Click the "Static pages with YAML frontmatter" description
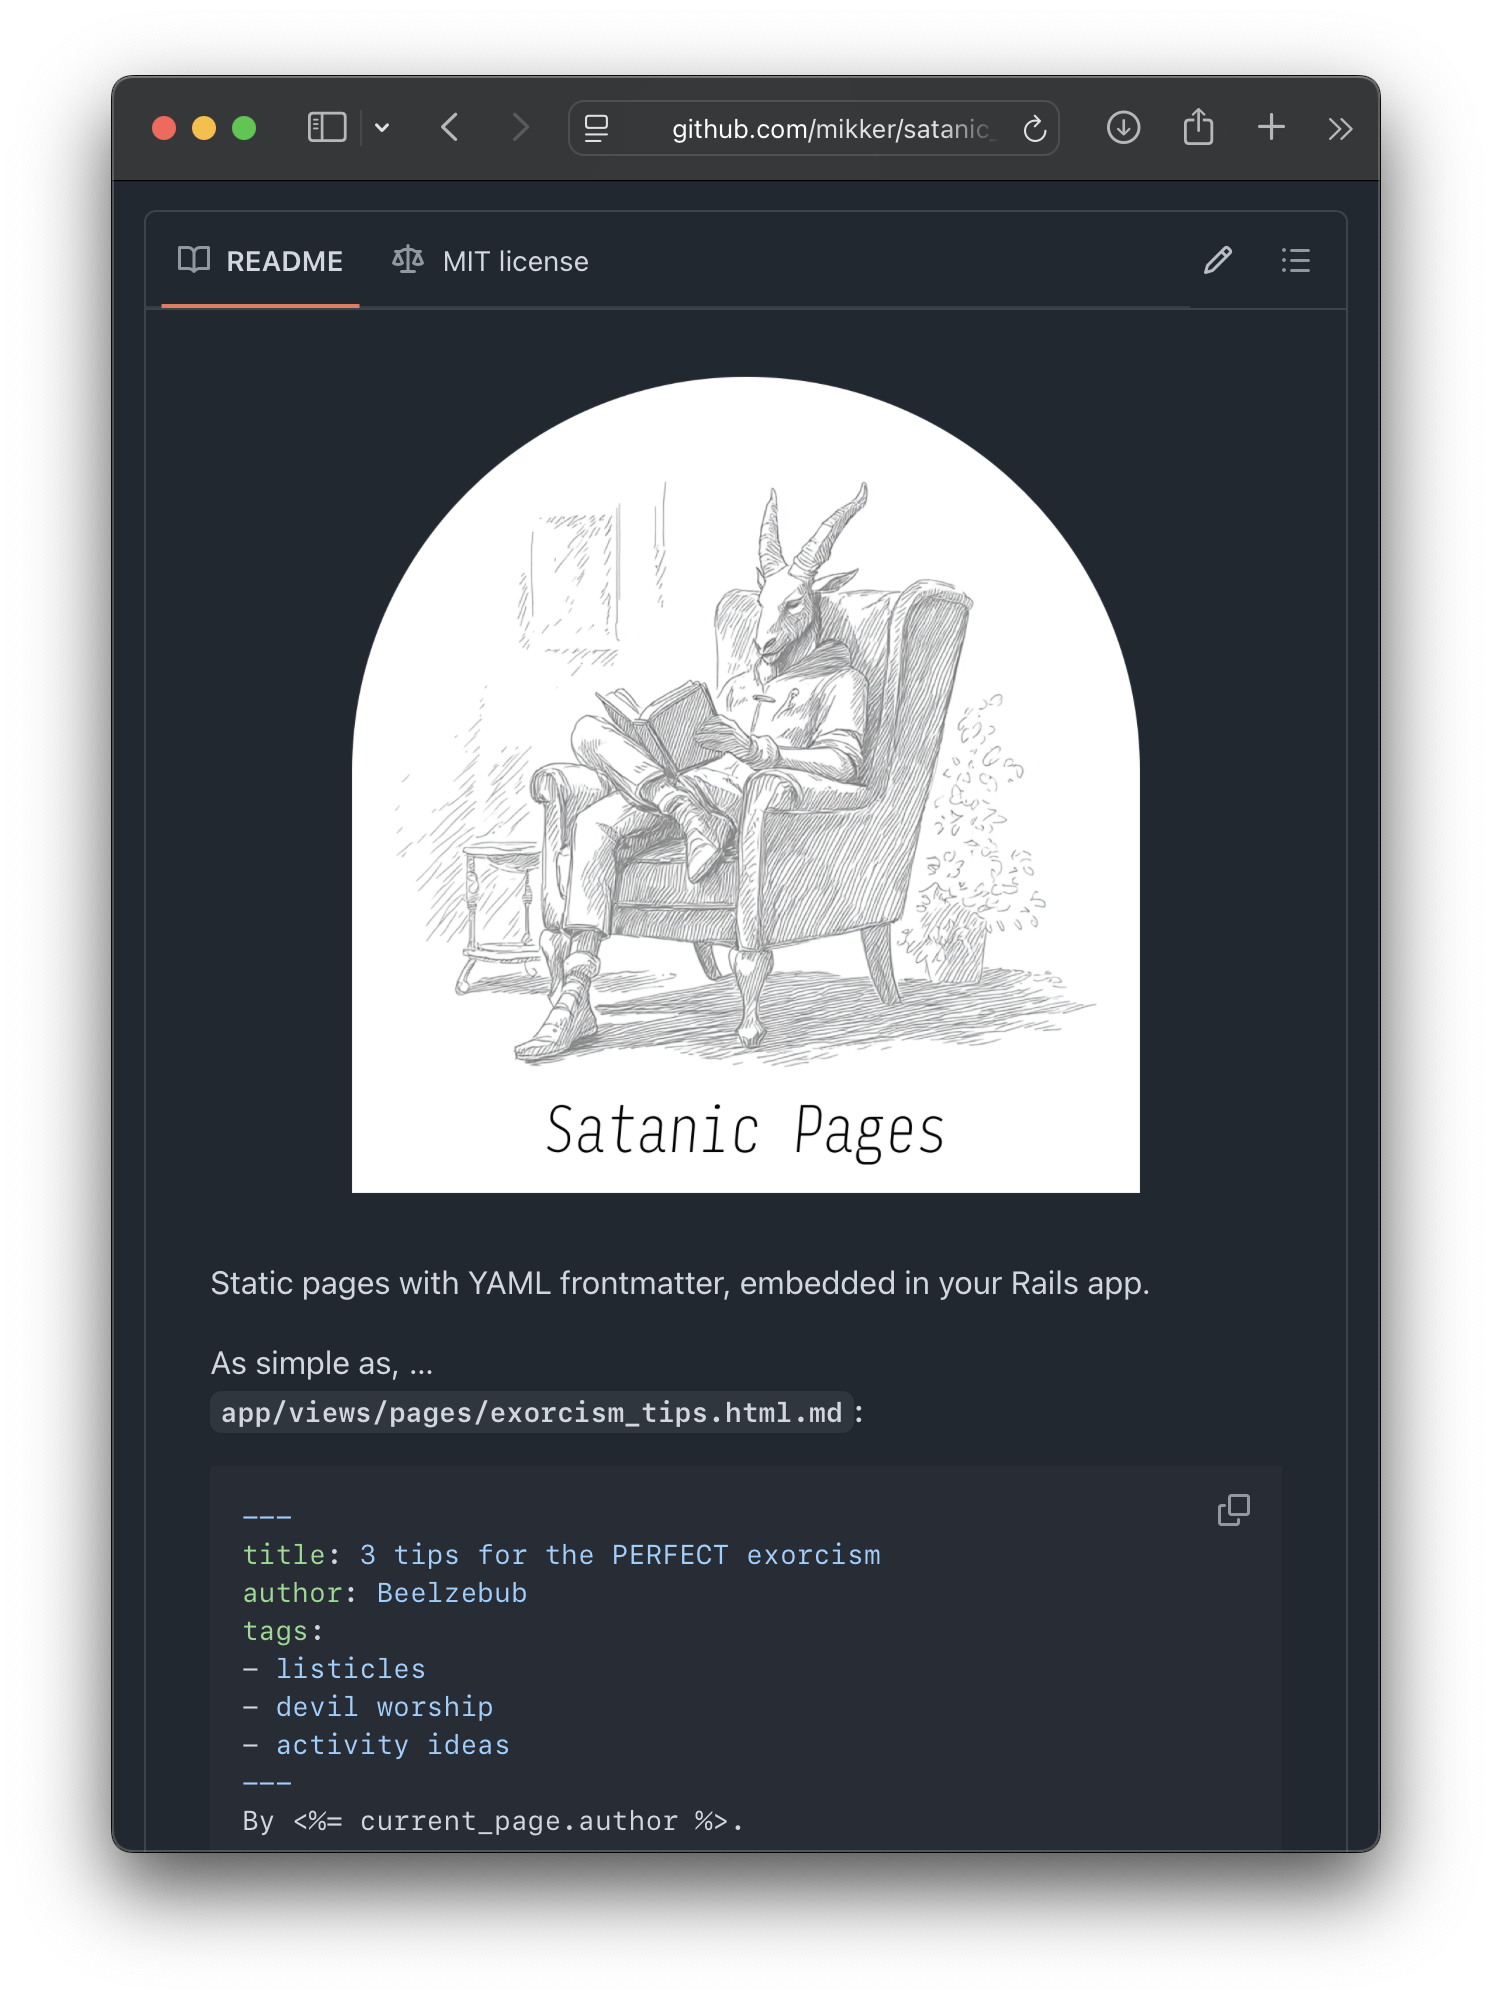 [680, 1283]
